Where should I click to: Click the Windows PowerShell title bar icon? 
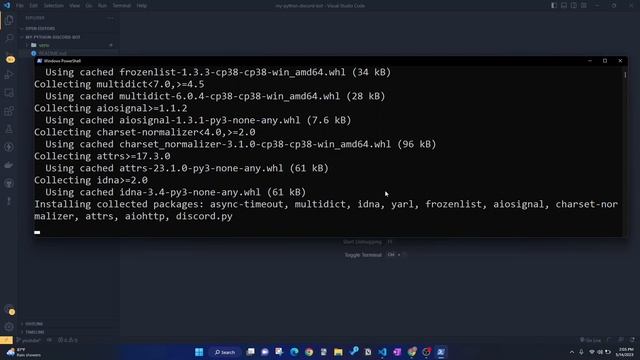click(x=40, y=61)
